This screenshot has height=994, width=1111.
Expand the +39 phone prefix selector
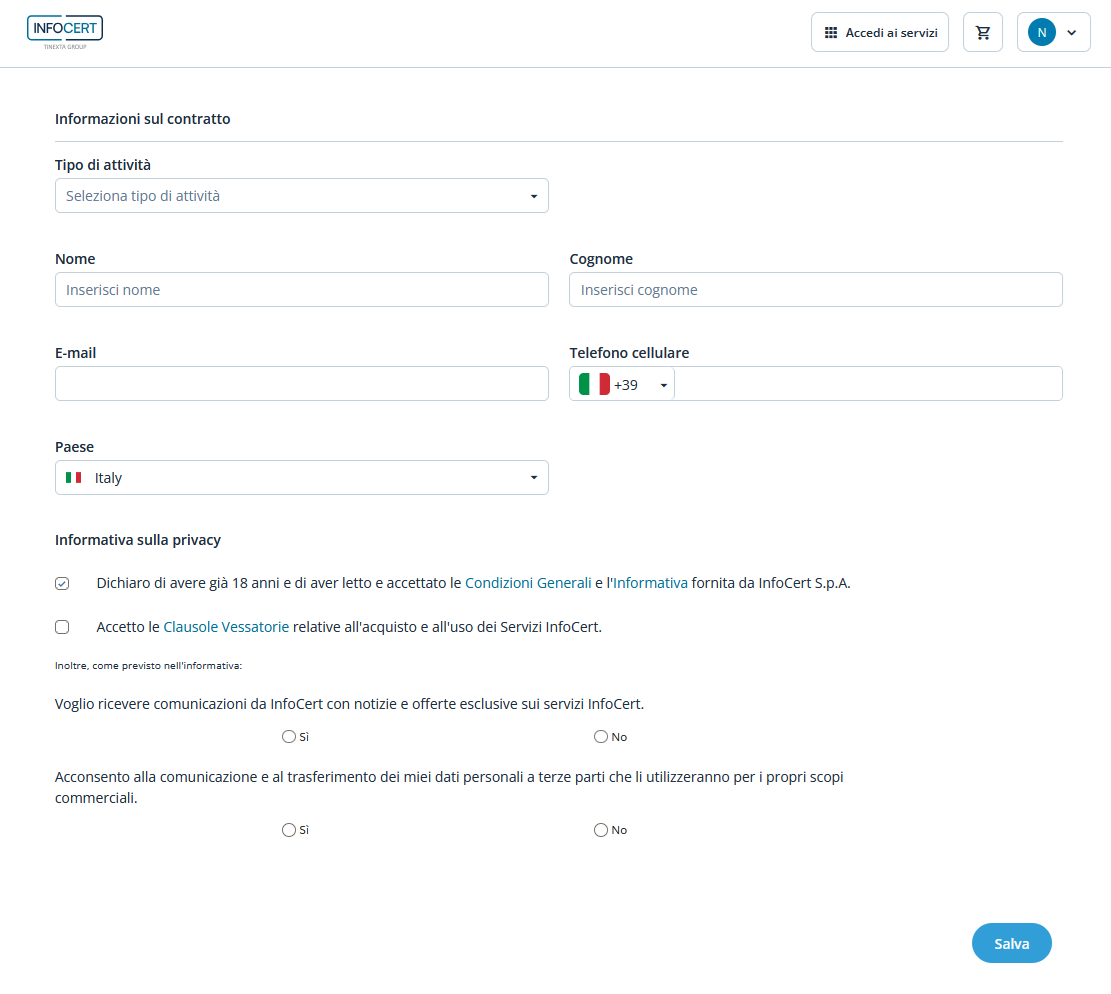tap(663, 385)
